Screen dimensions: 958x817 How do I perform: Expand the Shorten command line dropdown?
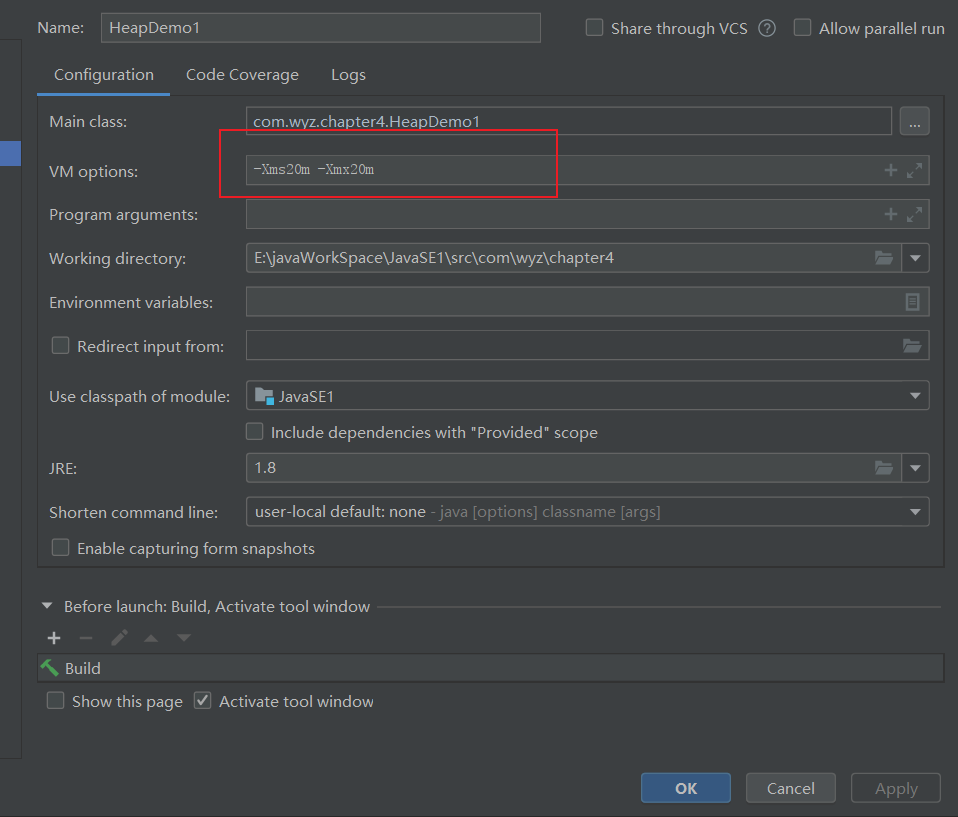914,512
